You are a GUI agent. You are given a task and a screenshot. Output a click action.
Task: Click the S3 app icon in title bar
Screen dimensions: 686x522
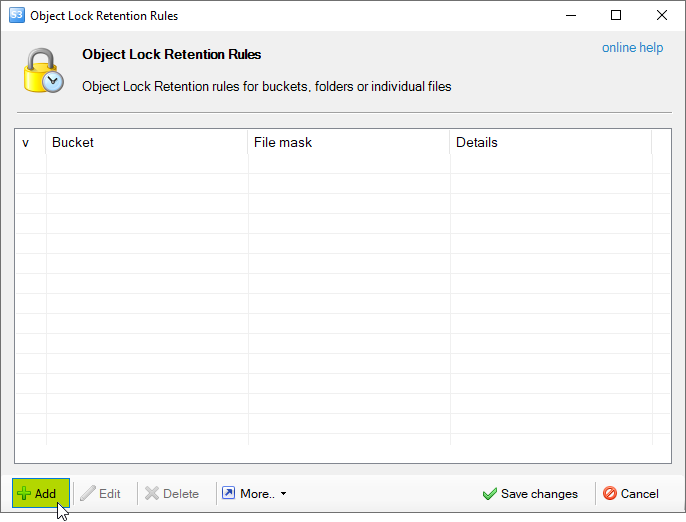17,15
